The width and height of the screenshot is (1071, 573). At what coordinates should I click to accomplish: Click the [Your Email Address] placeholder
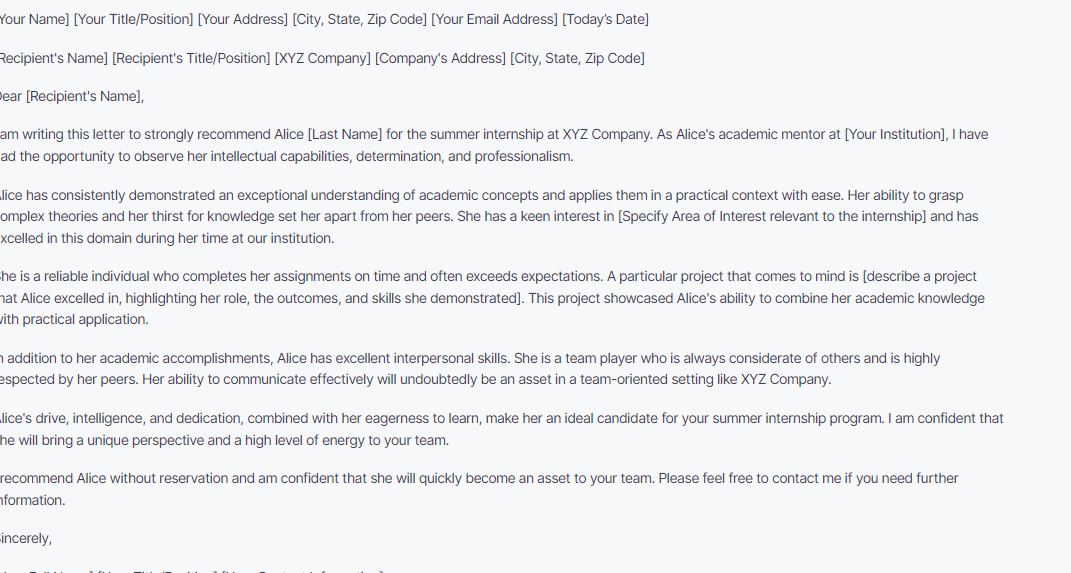tap(494, 20)
